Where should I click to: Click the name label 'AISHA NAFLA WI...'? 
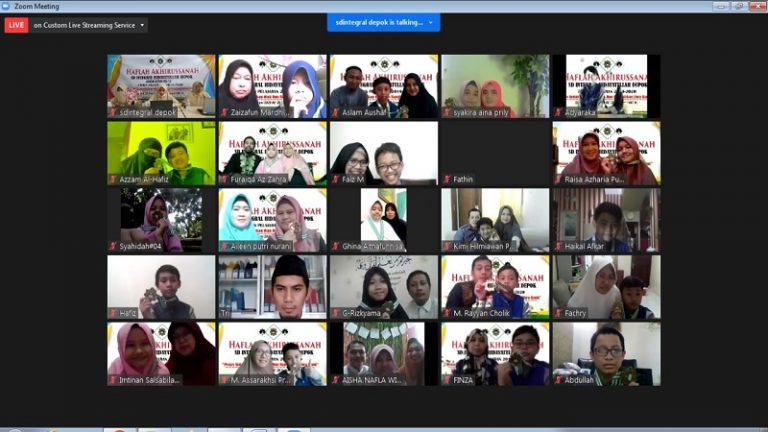(x=371, y=380)
